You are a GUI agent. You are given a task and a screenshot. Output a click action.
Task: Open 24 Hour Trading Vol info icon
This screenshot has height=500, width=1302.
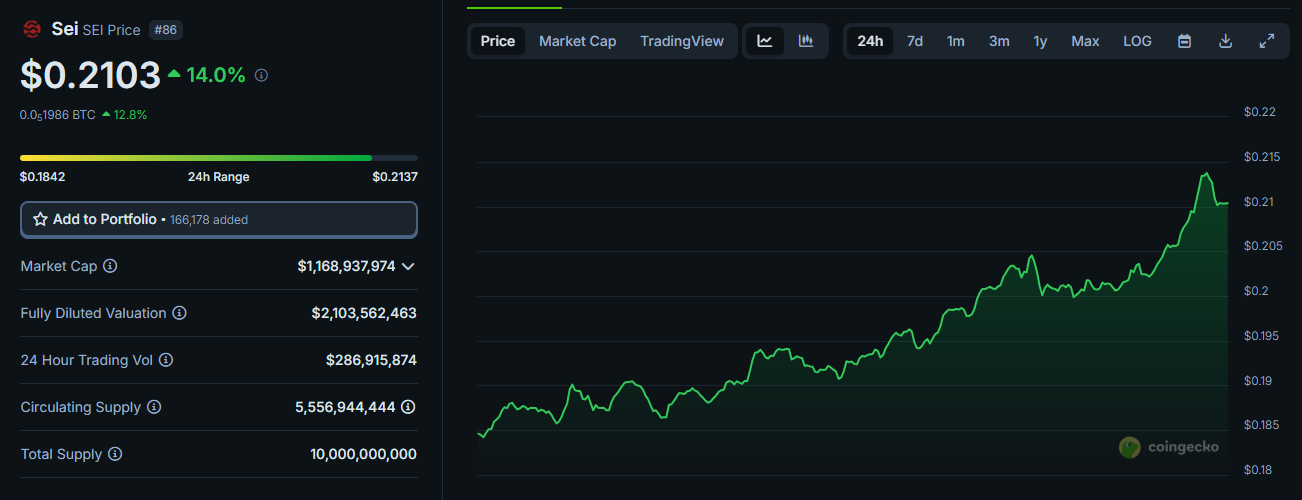point(166,360)
